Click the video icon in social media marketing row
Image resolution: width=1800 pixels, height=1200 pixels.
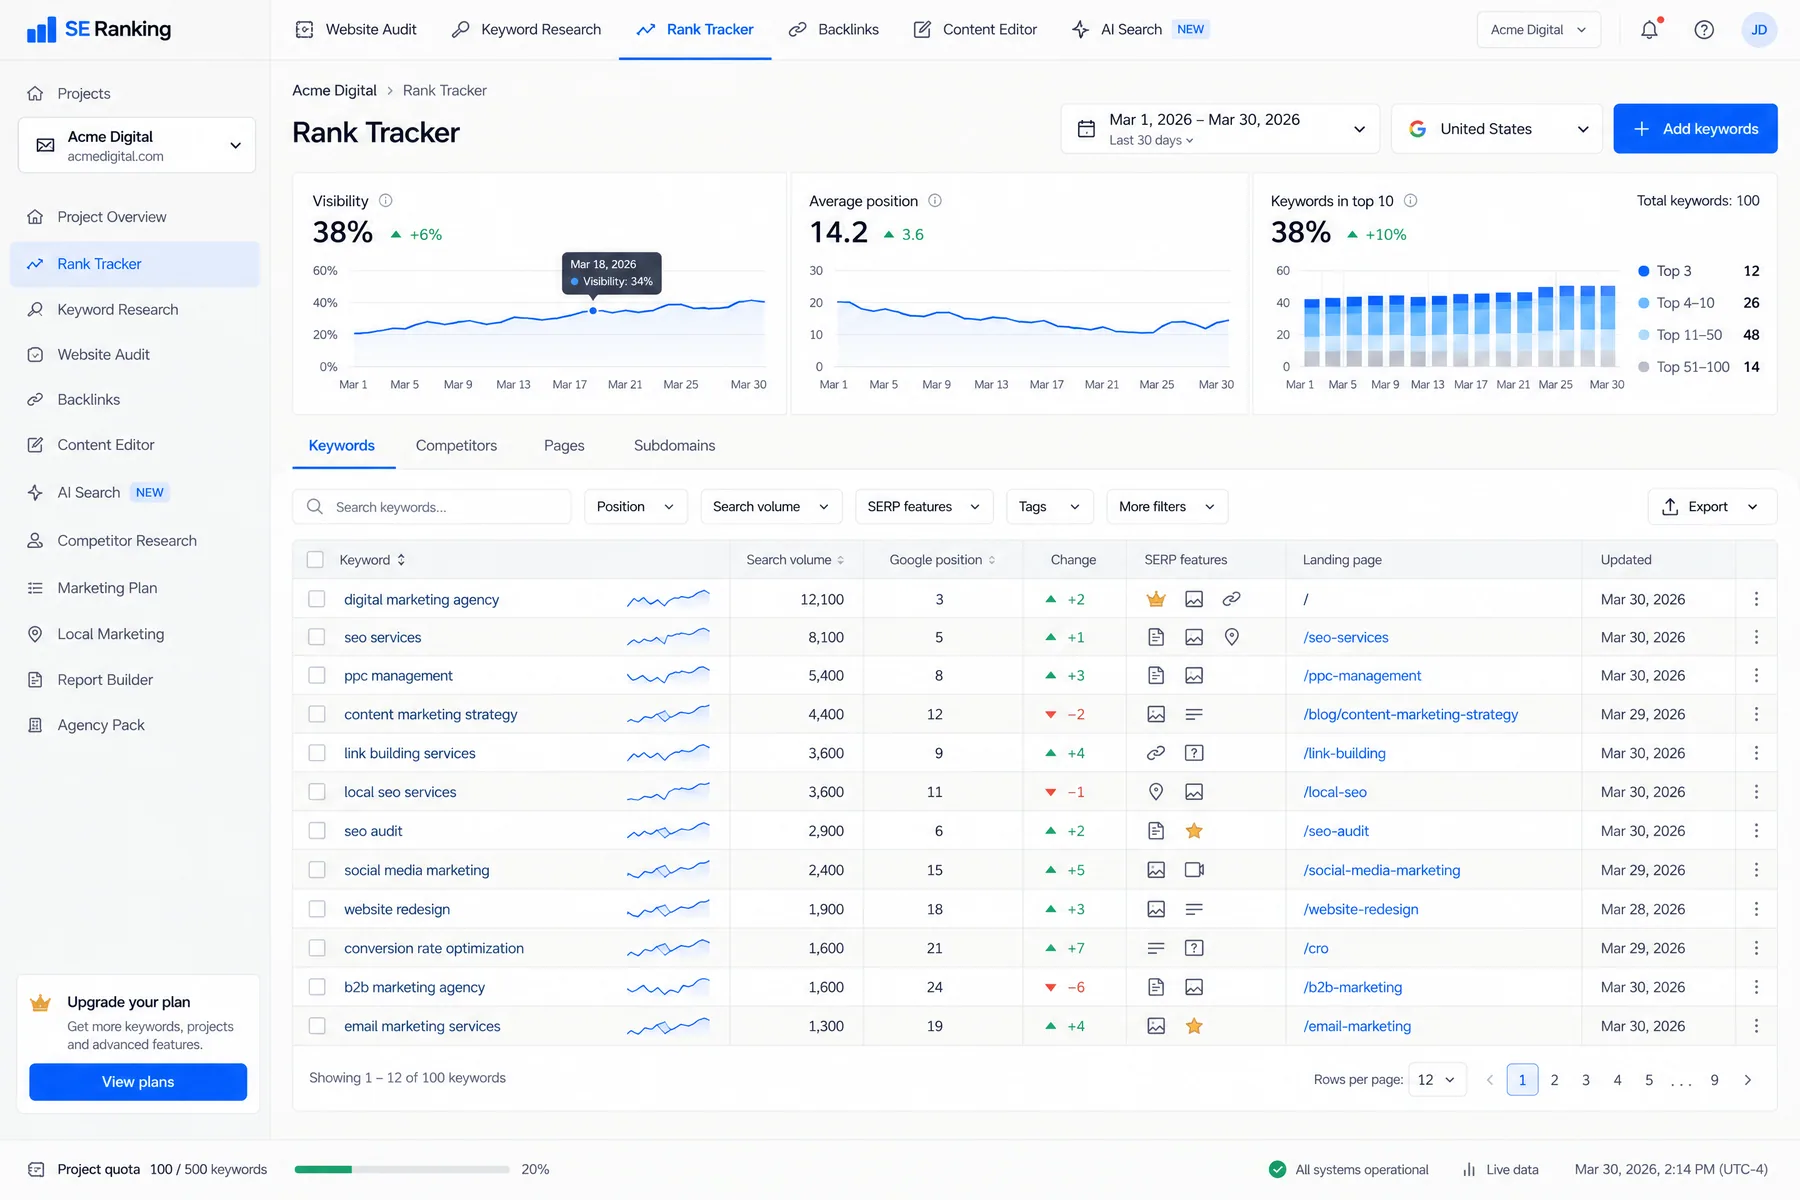1194,870
